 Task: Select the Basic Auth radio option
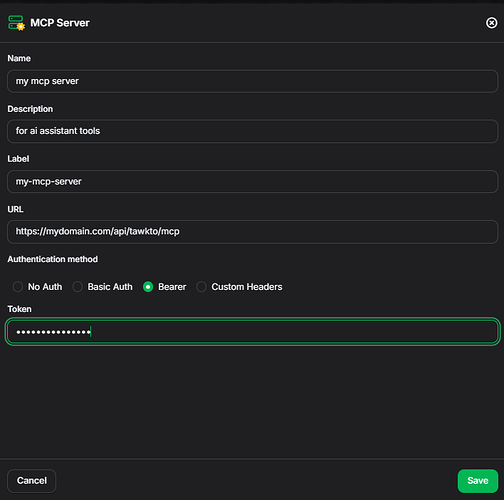tap(77, 287)
